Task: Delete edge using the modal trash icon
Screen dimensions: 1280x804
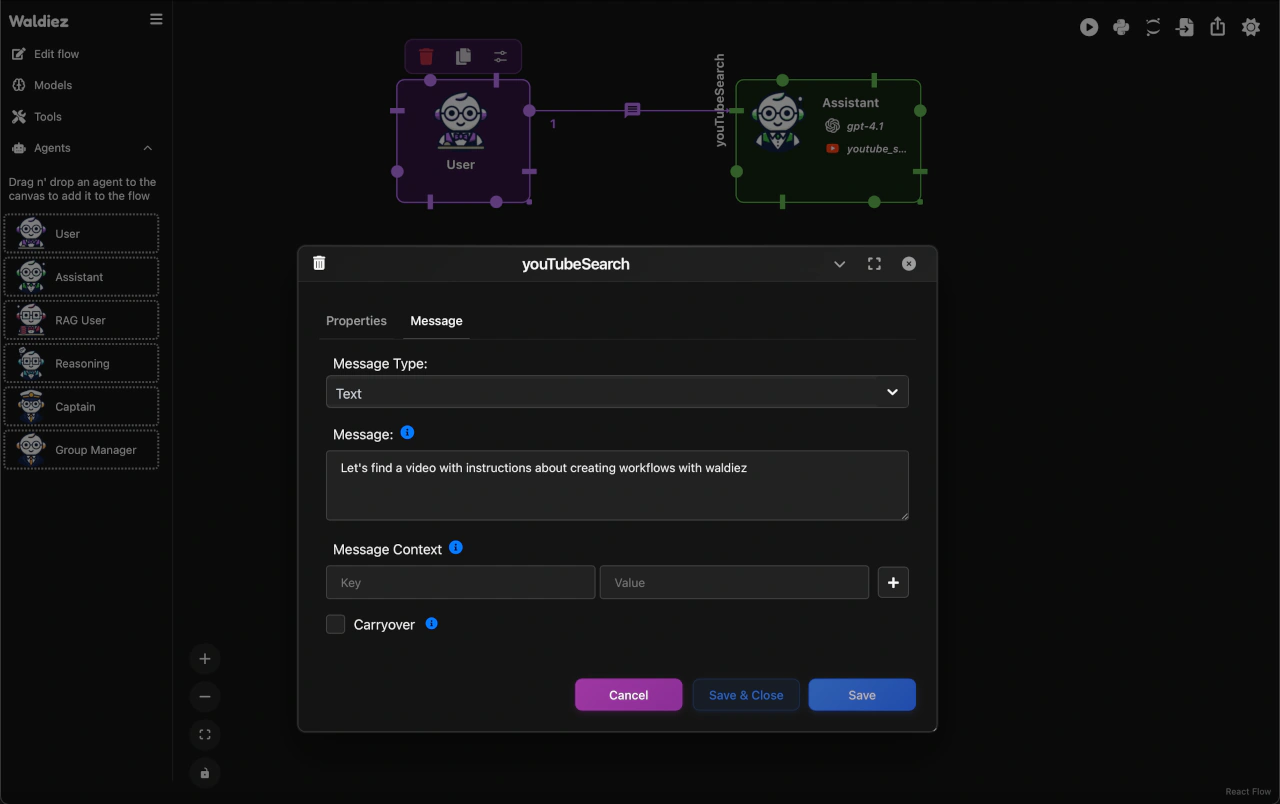Action: pyautogui.click(x=319, y=263)
